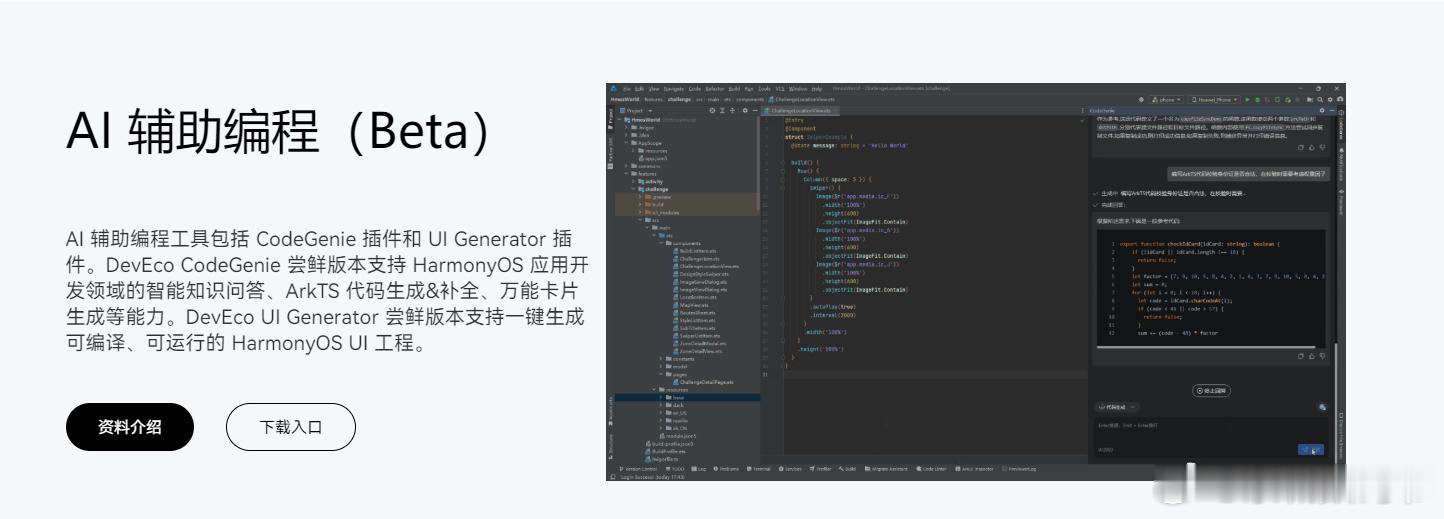Close the ChallengeLocationView.ets editor tab
Image resolution: width=1444 pixels, height=519 pixels.
coord(835,111)
